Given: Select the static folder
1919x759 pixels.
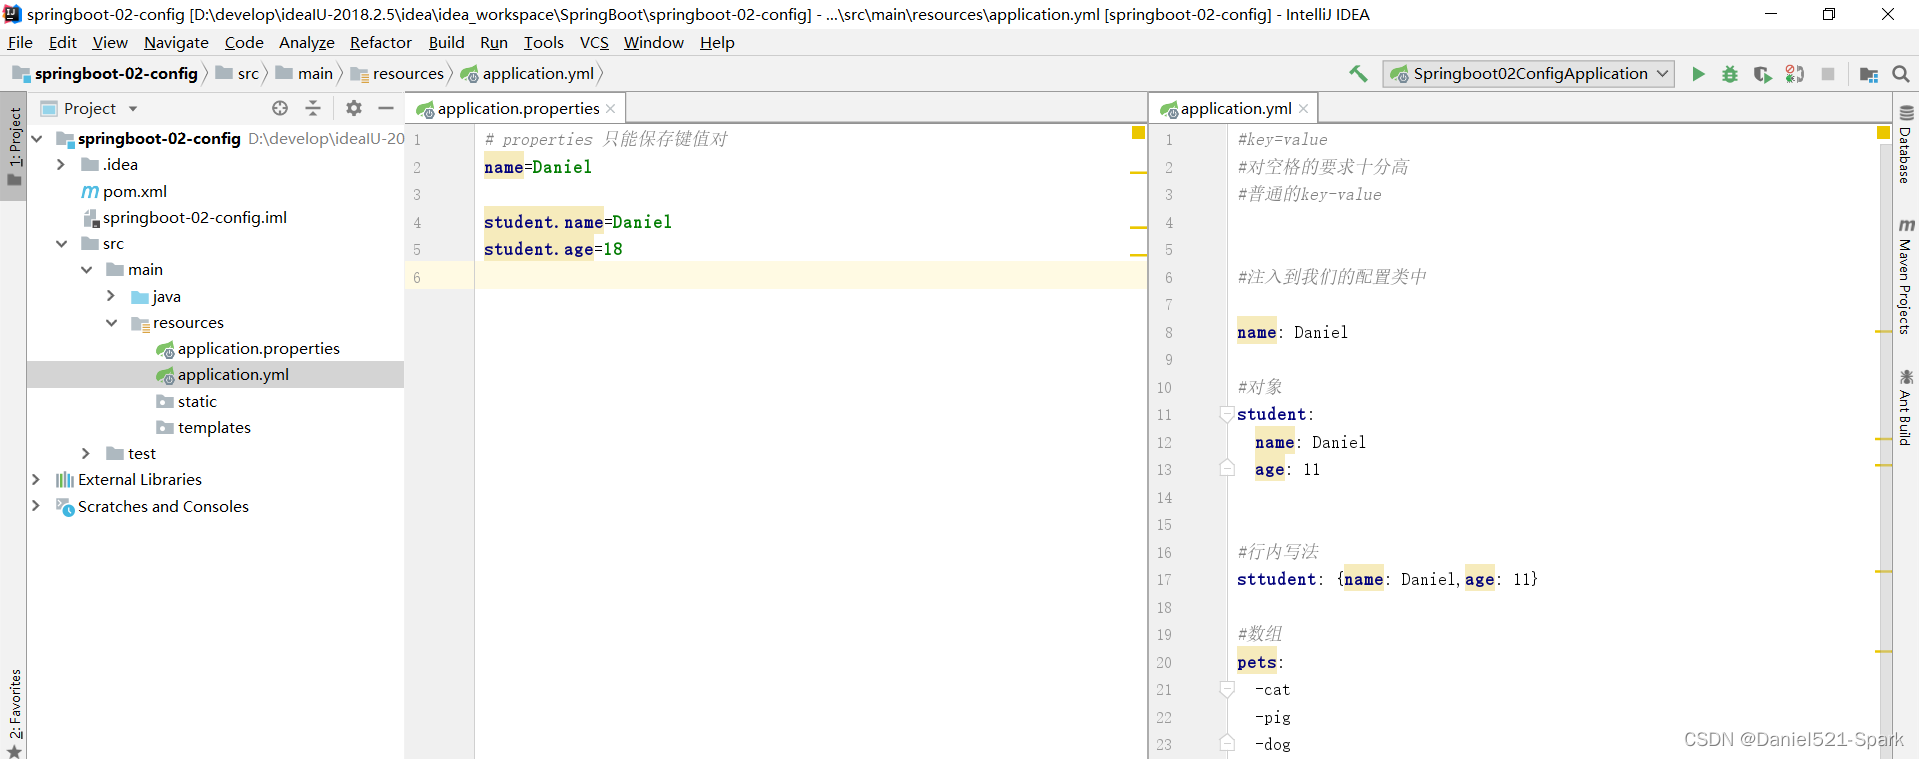Looking at the screenshot, I should click(x=187, y=401).
